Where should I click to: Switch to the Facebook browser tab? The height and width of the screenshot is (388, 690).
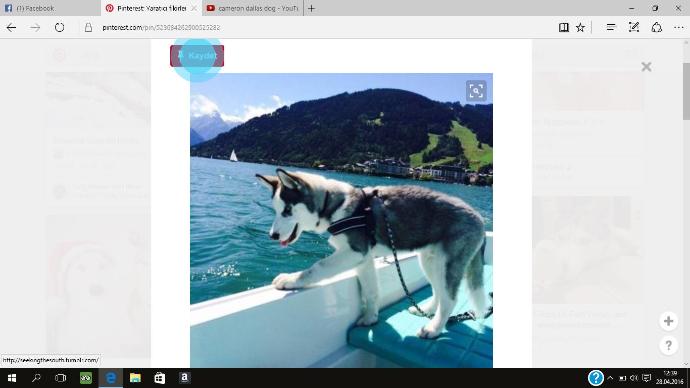[50, 8]
